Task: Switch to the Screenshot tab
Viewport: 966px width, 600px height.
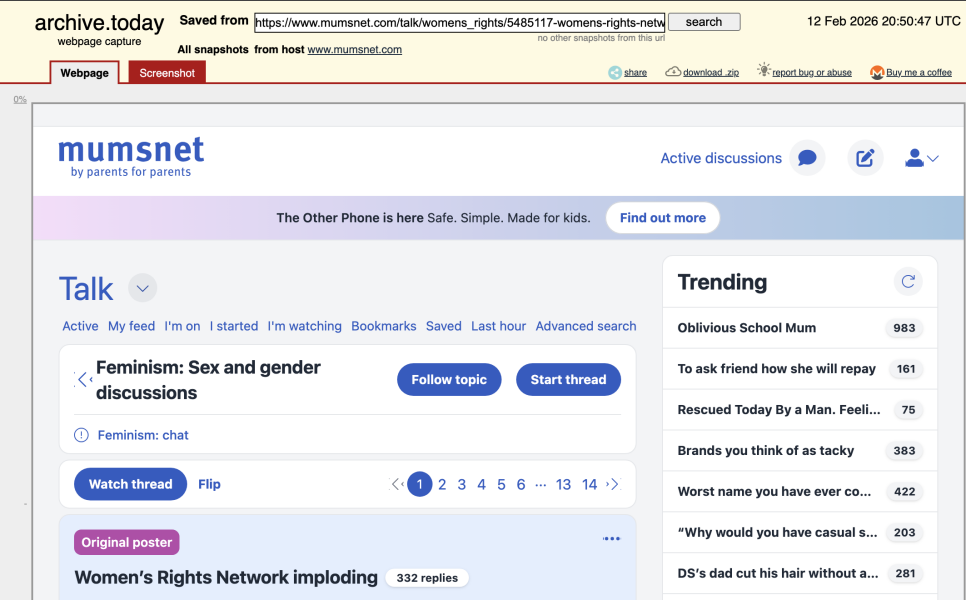Action: coord(166,72)
